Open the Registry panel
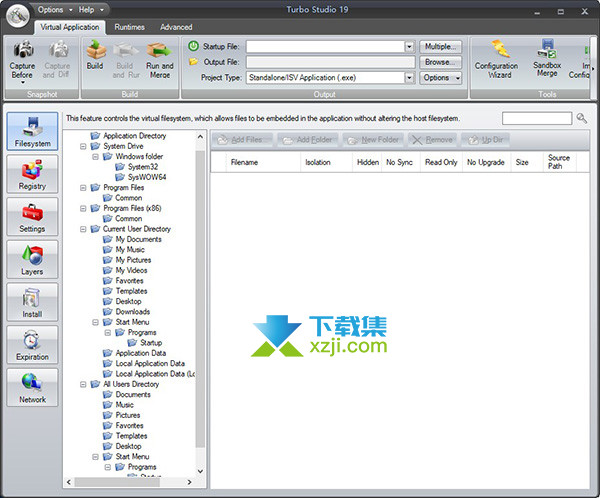The height and width of the screenshot is (498, 600). coord(33,174)
